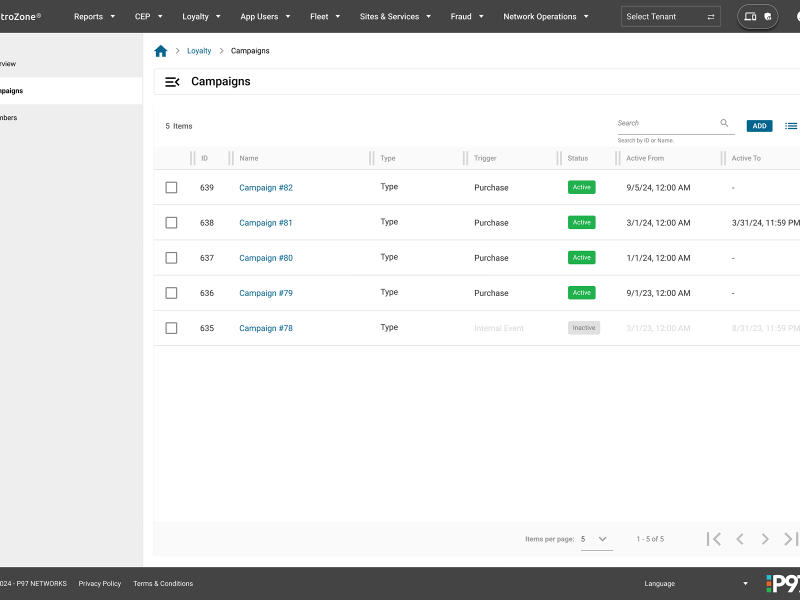Viewport: 800px width, 600px height.
Task: Open the column list view icon beside ADD
Action: (790, 126)
